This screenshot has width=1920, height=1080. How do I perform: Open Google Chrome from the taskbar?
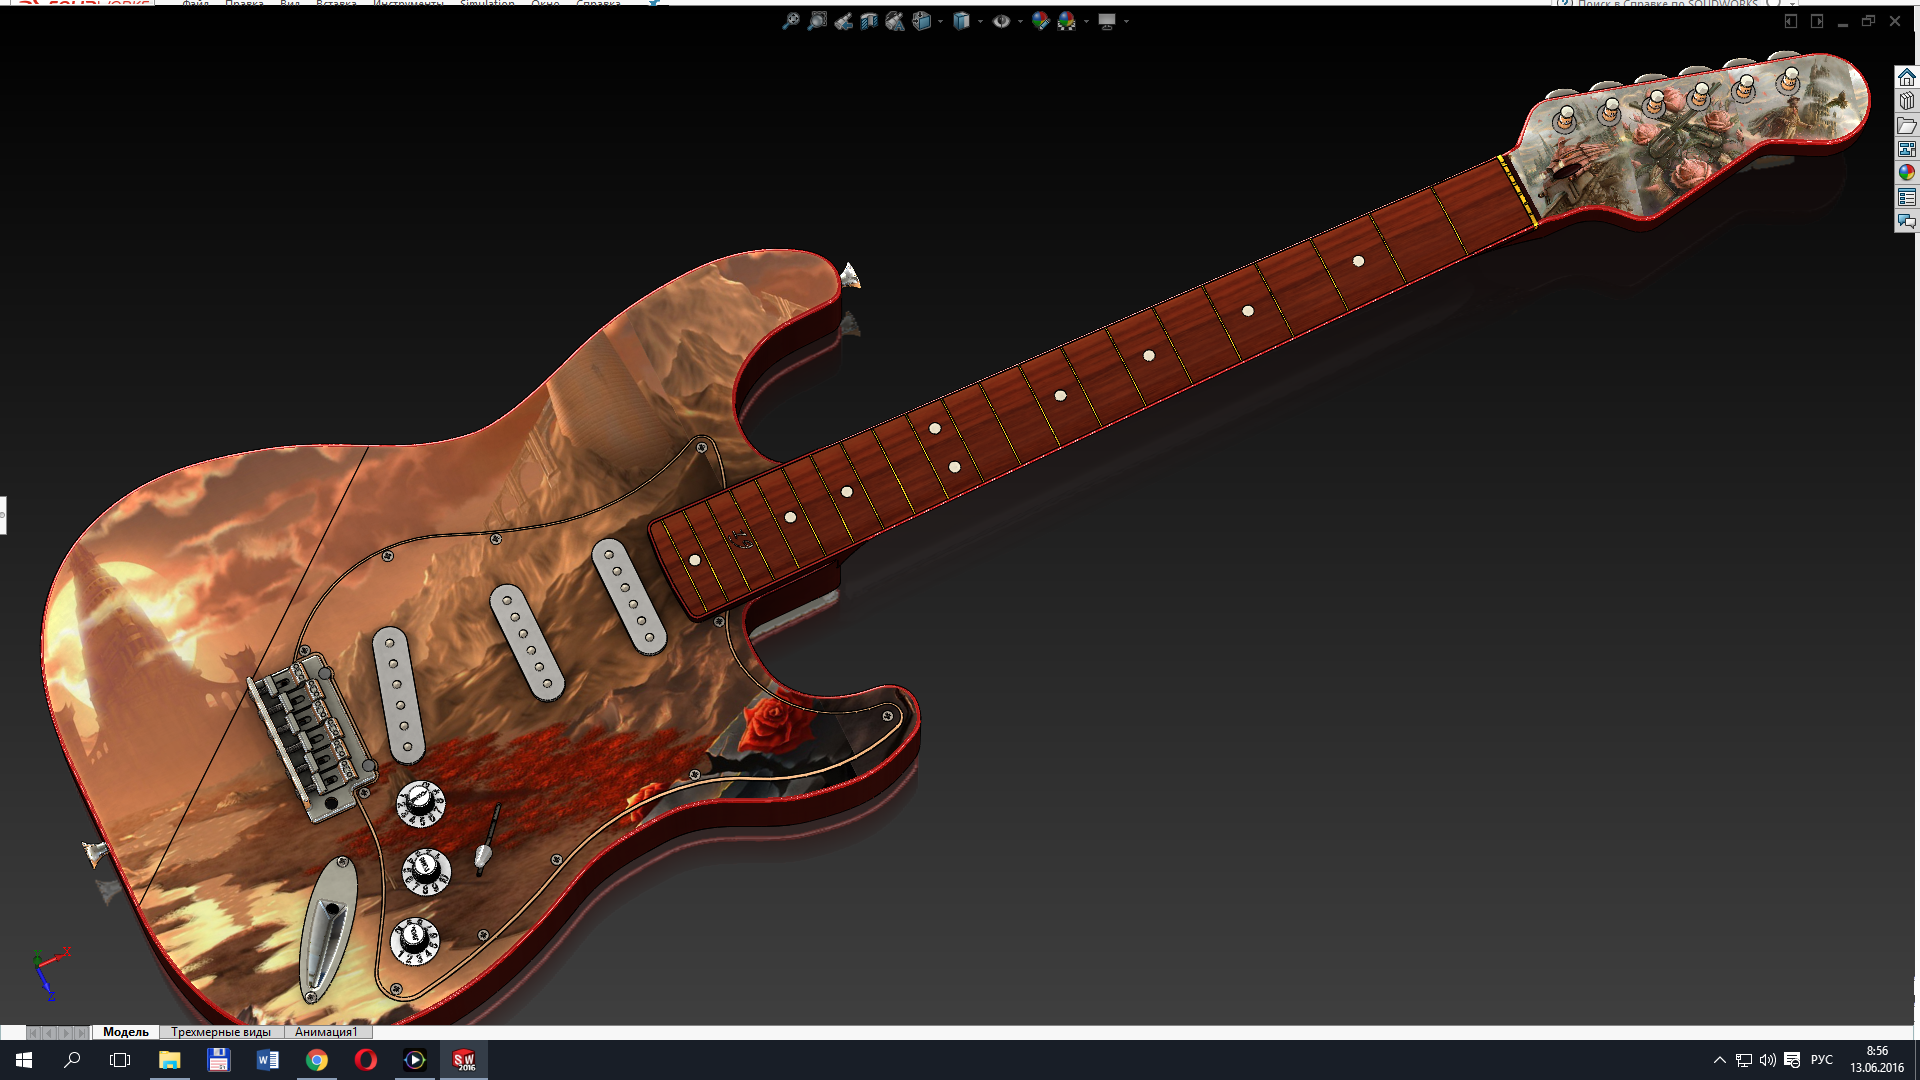point(316,1060)
